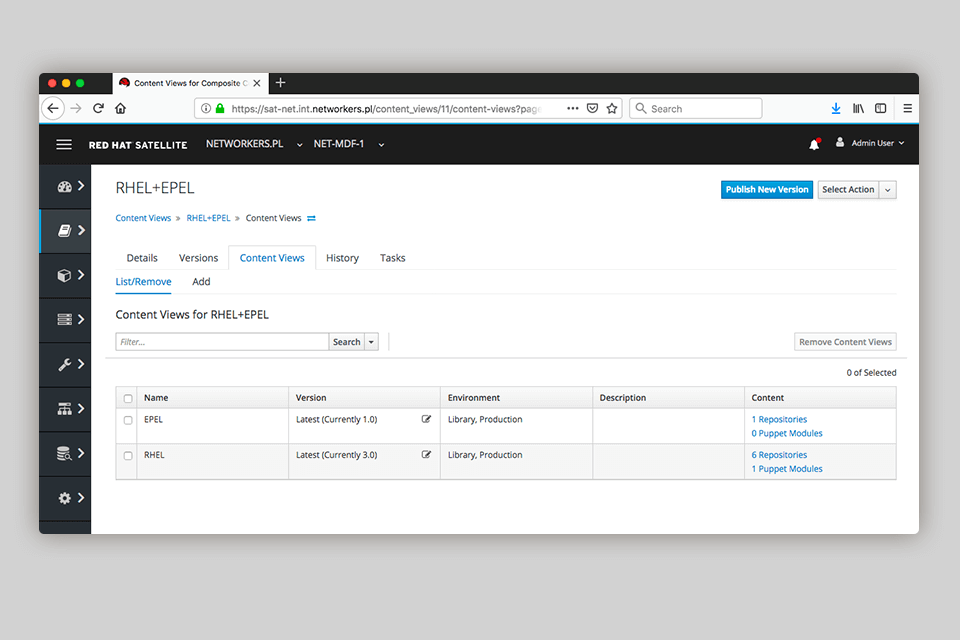Open the Hosts server sidebar icon
This screenshot has width=960, height=640.
65,320
